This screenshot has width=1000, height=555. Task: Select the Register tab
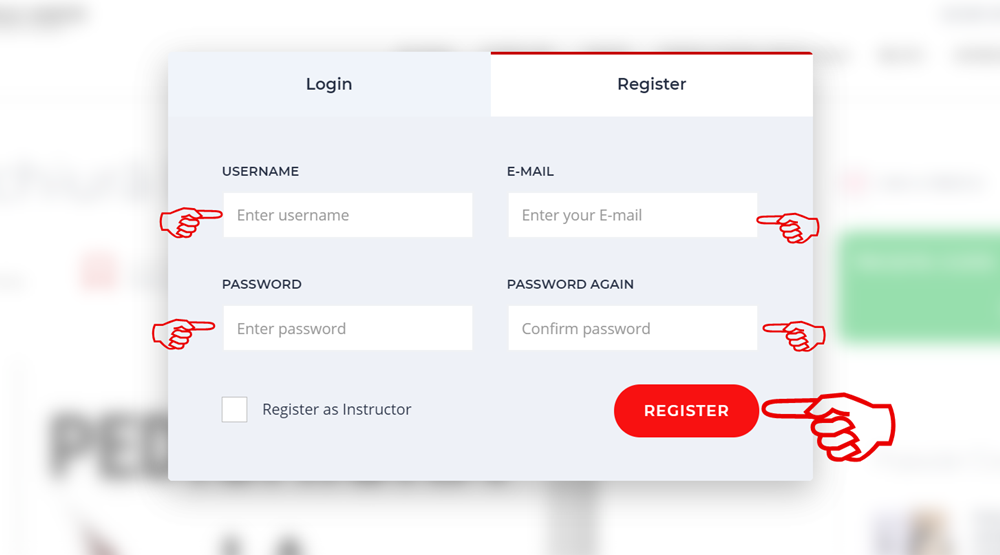tap(651, 84)
